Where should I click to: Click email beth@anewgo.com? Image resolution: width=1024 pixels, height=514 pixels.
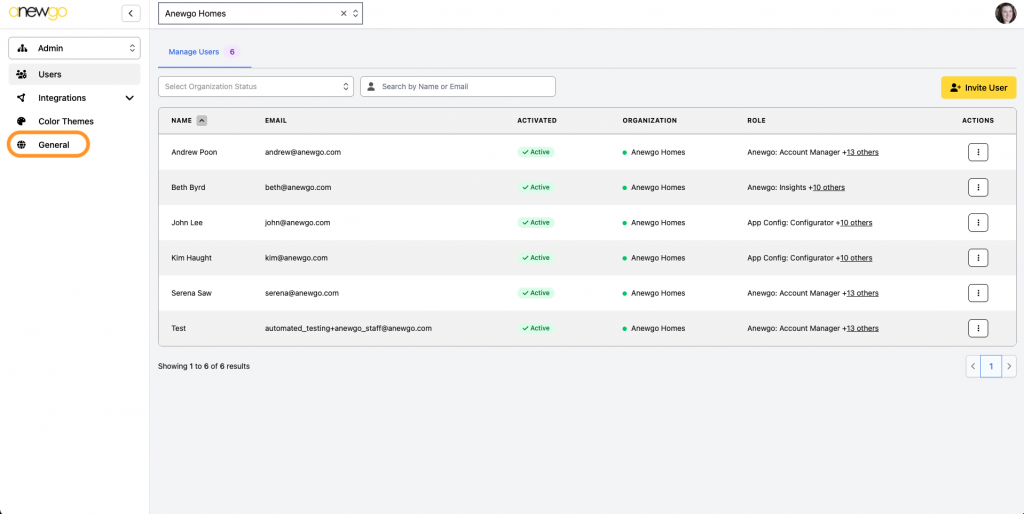tap(298, 187)
